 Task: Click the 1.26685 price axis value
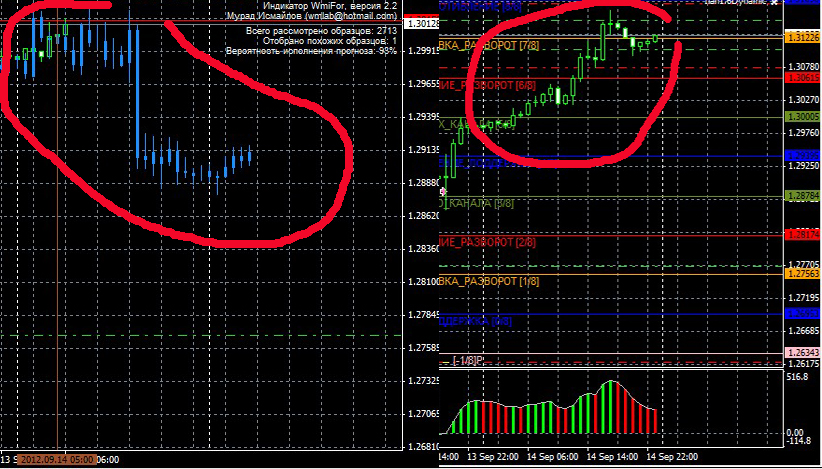point(803,331)
